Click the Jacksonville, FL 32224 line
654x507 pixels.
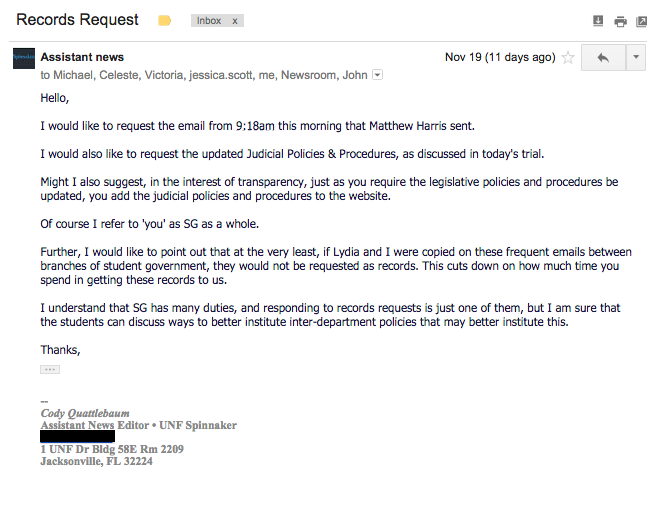click(x=96, y=461)
